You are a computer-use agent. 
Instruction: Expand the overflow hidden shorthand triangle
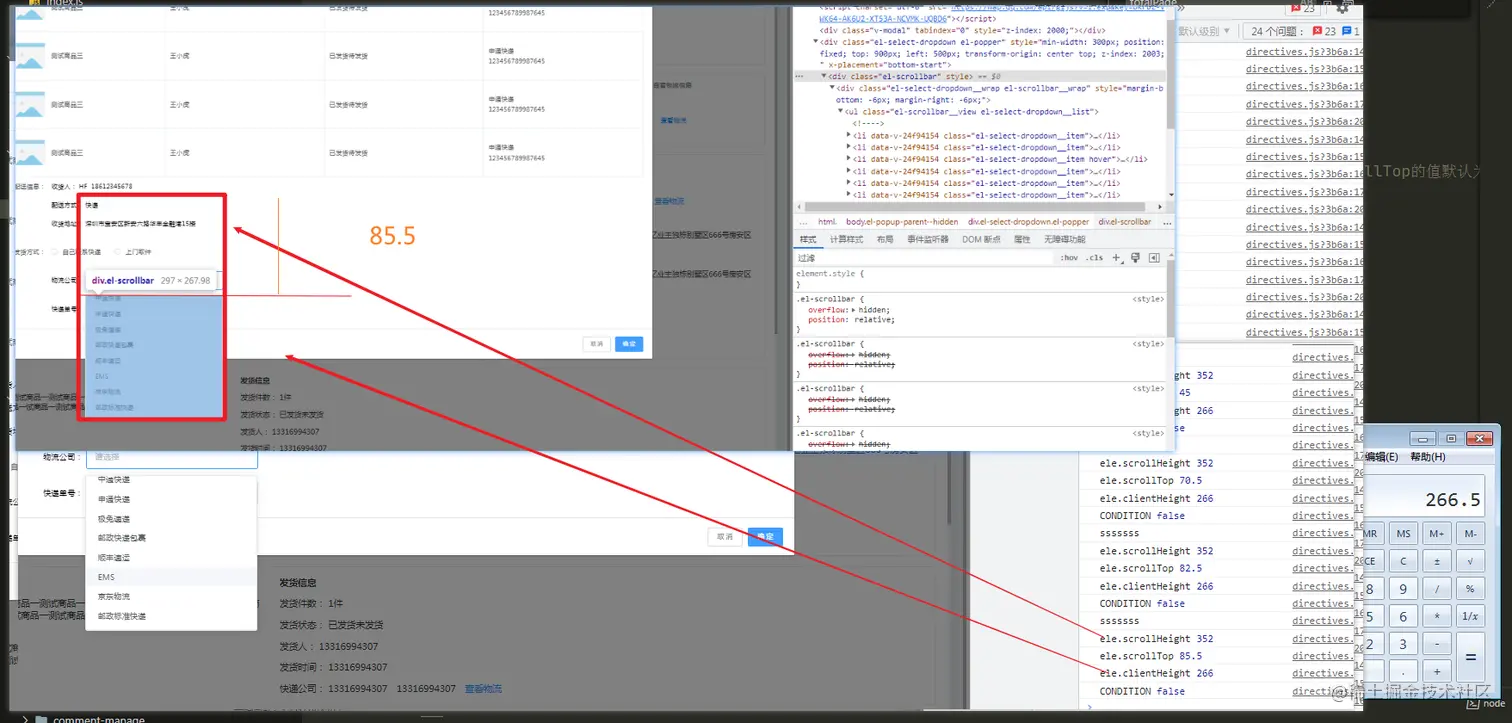(x=852, y=310)
